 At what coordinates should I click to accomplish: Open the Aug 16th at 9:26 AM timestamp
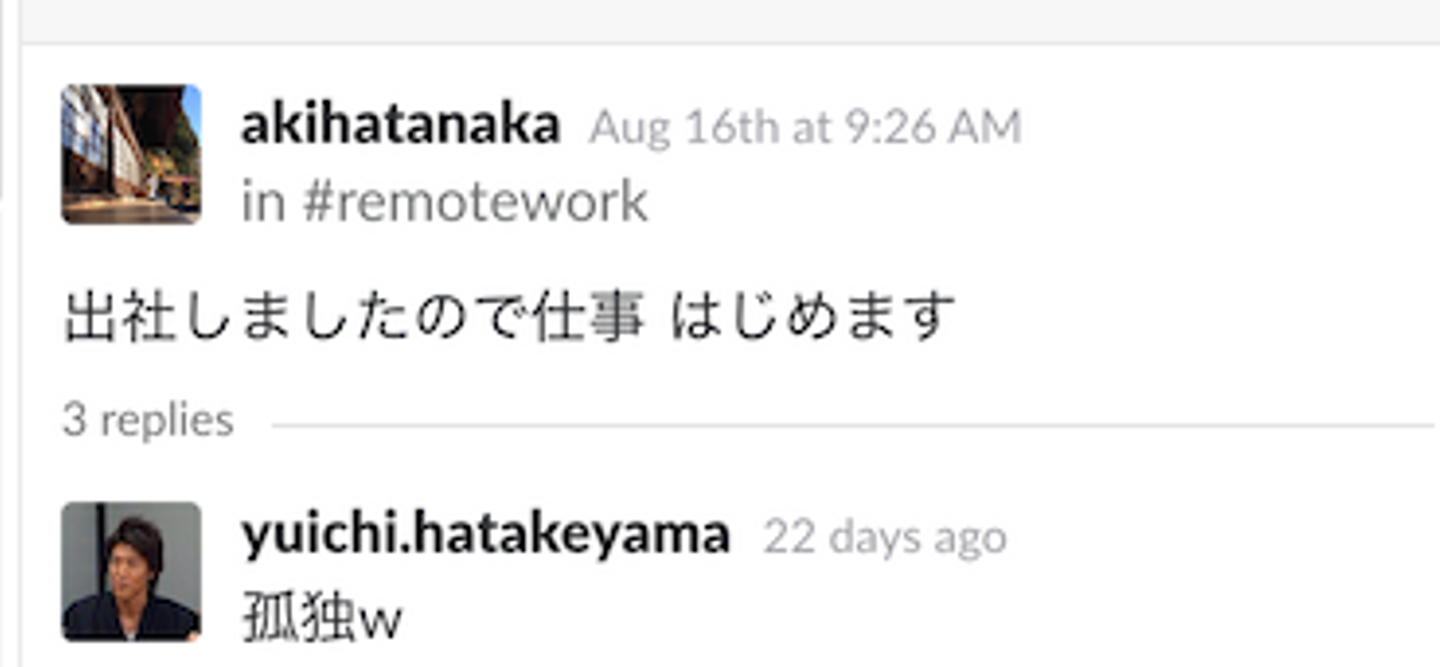click(x=805, y=128)
